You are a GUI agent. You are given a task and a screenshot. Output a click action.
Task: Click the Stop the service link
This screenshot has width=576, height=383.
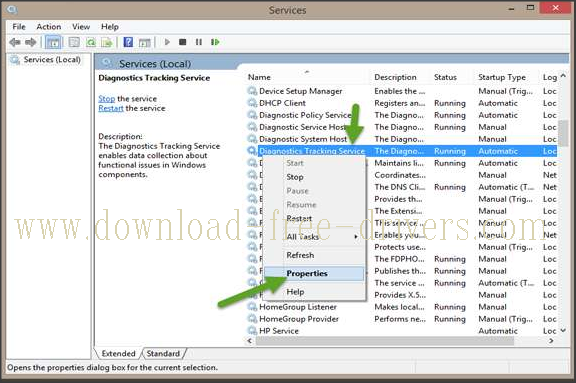click(107, 99)
